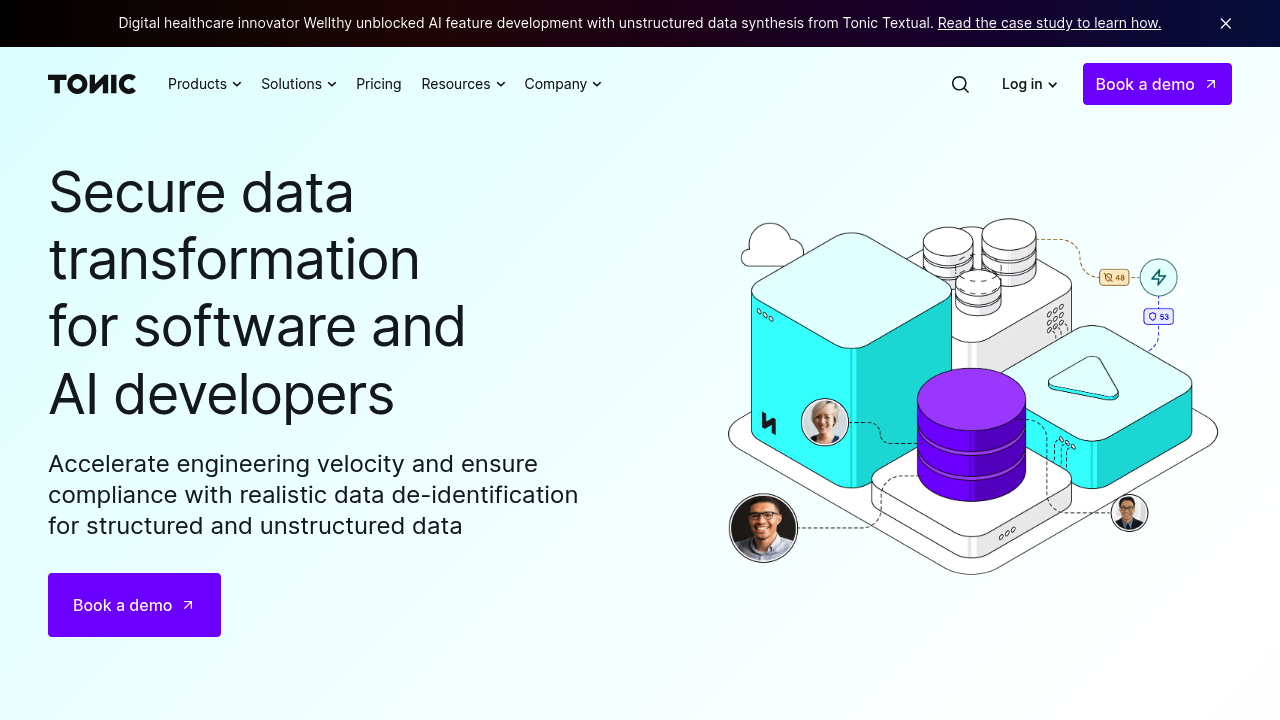Expand the Company dropdown menu
This screenshot has width=1280, height=720.
coord(563,84)
